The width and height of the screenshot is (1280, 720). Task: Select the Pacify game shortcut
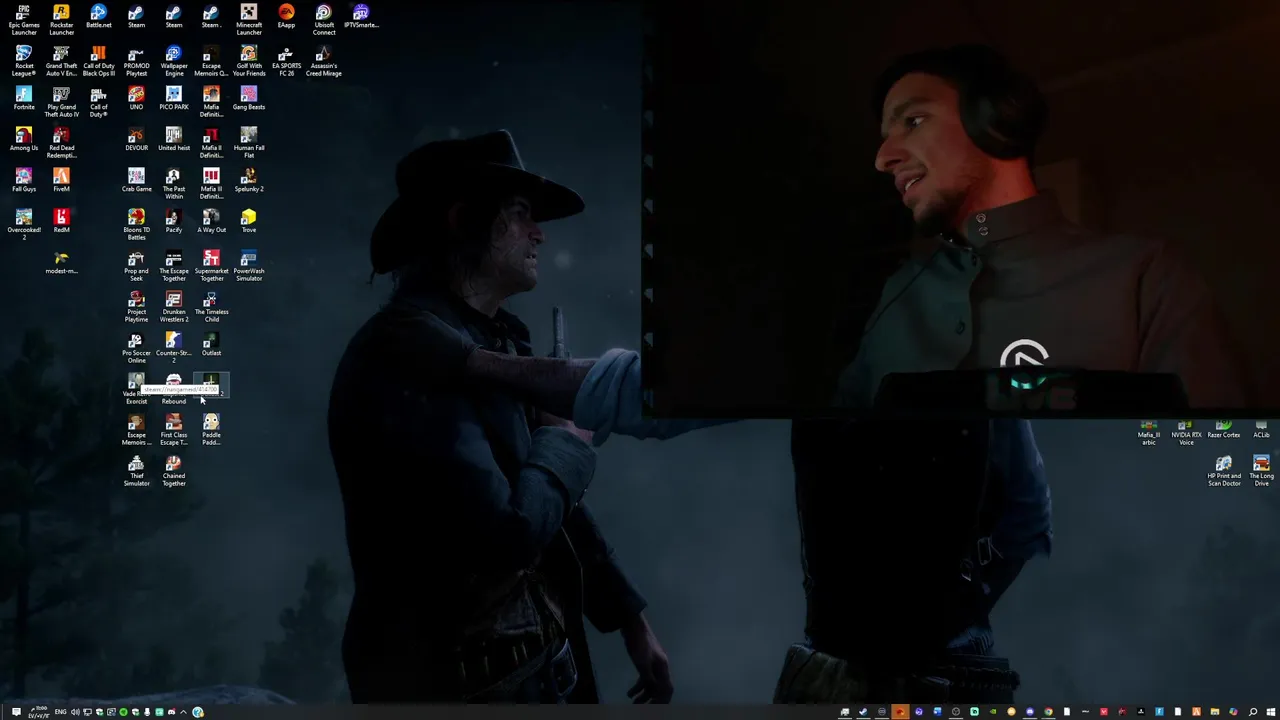(x=174, y=222)
